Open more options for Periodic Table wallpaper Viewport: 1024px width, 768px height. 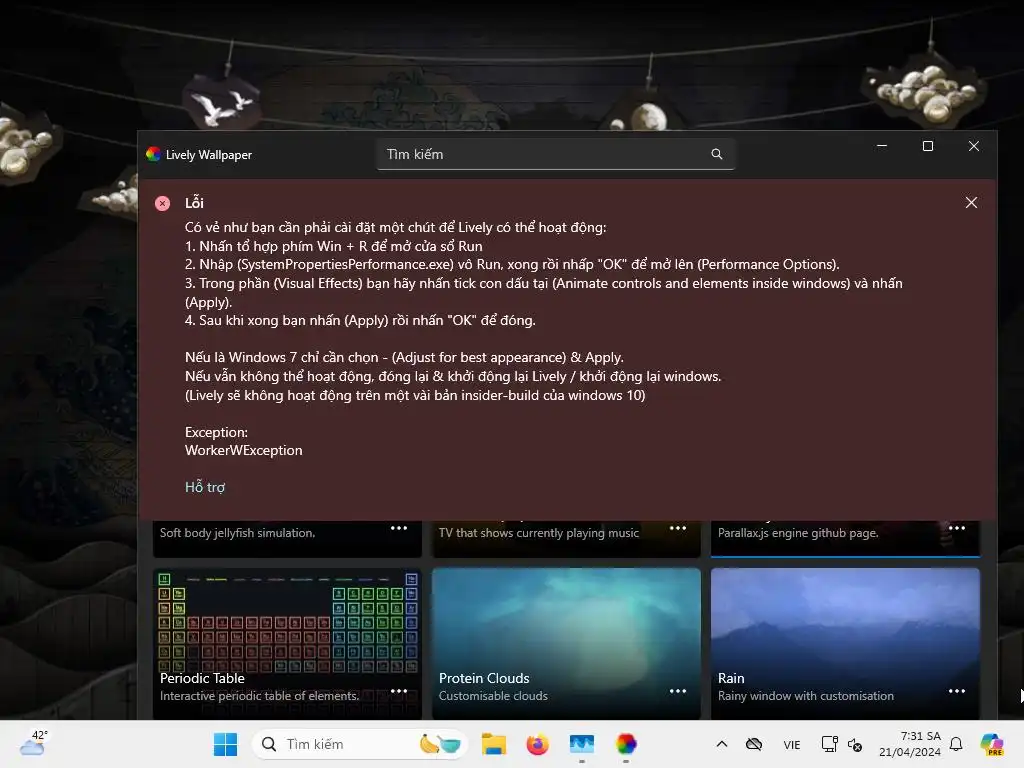tap(398, 691)
